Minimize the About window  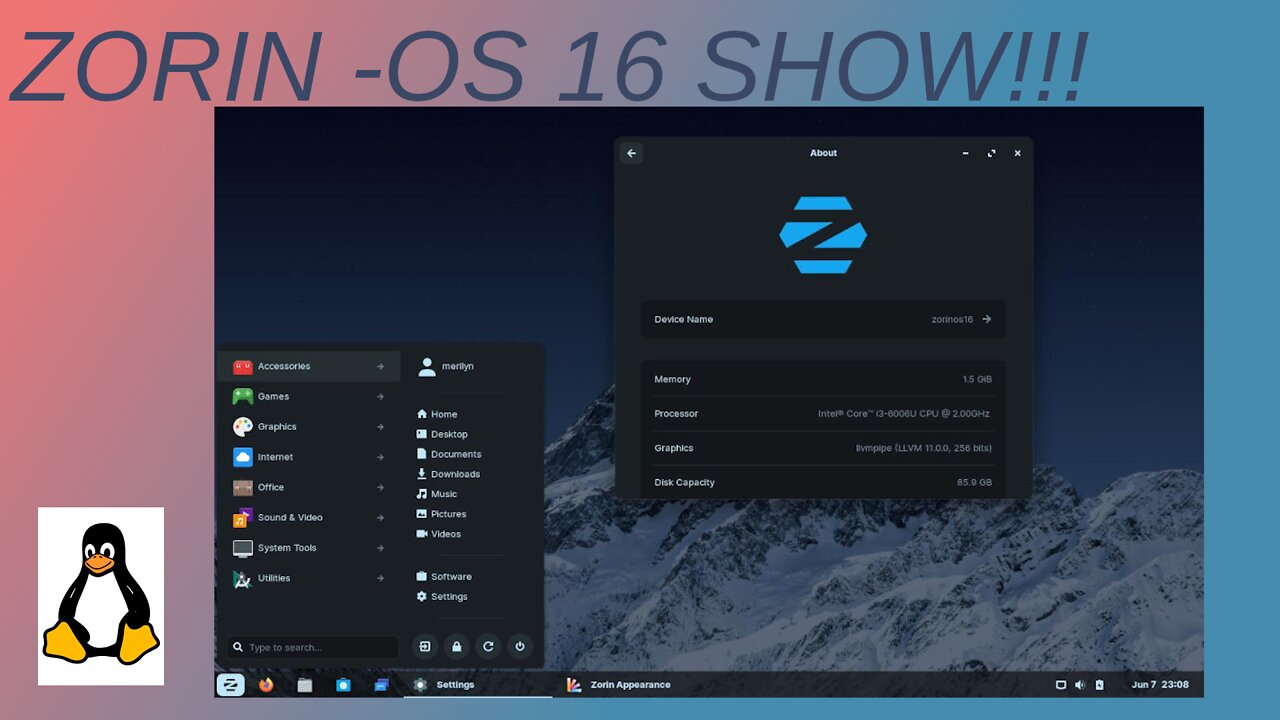click(x=965, y=153)
